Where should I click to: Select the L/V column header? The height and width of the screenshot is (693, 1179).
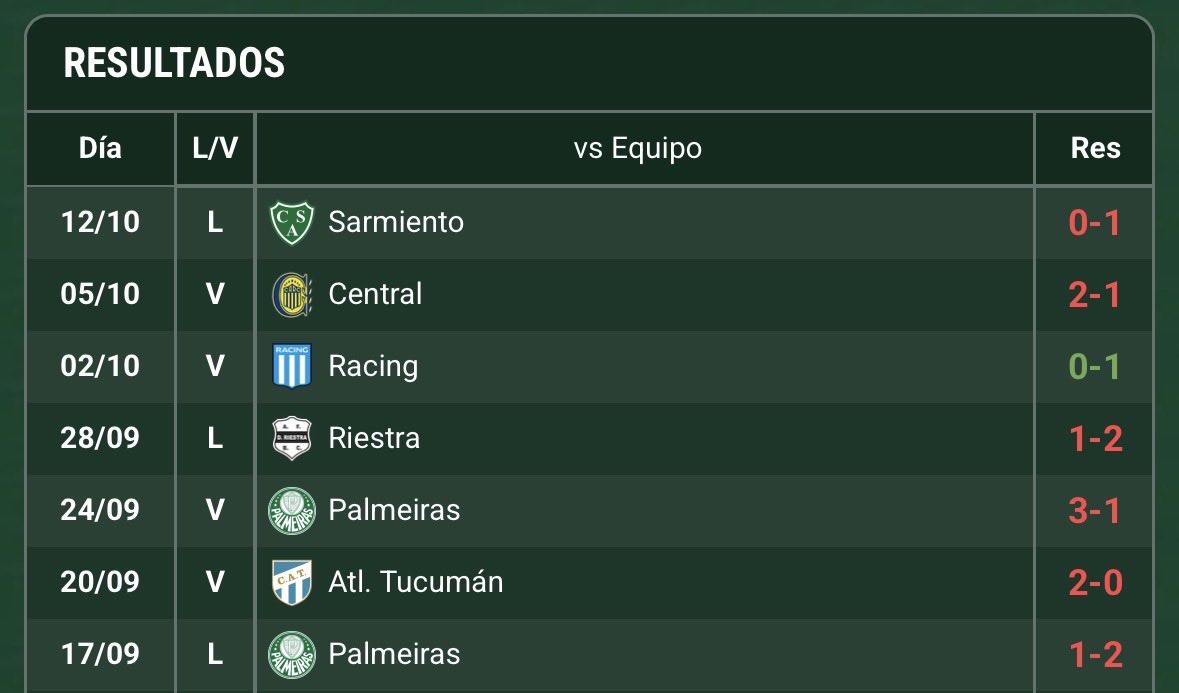pos(215,148)
